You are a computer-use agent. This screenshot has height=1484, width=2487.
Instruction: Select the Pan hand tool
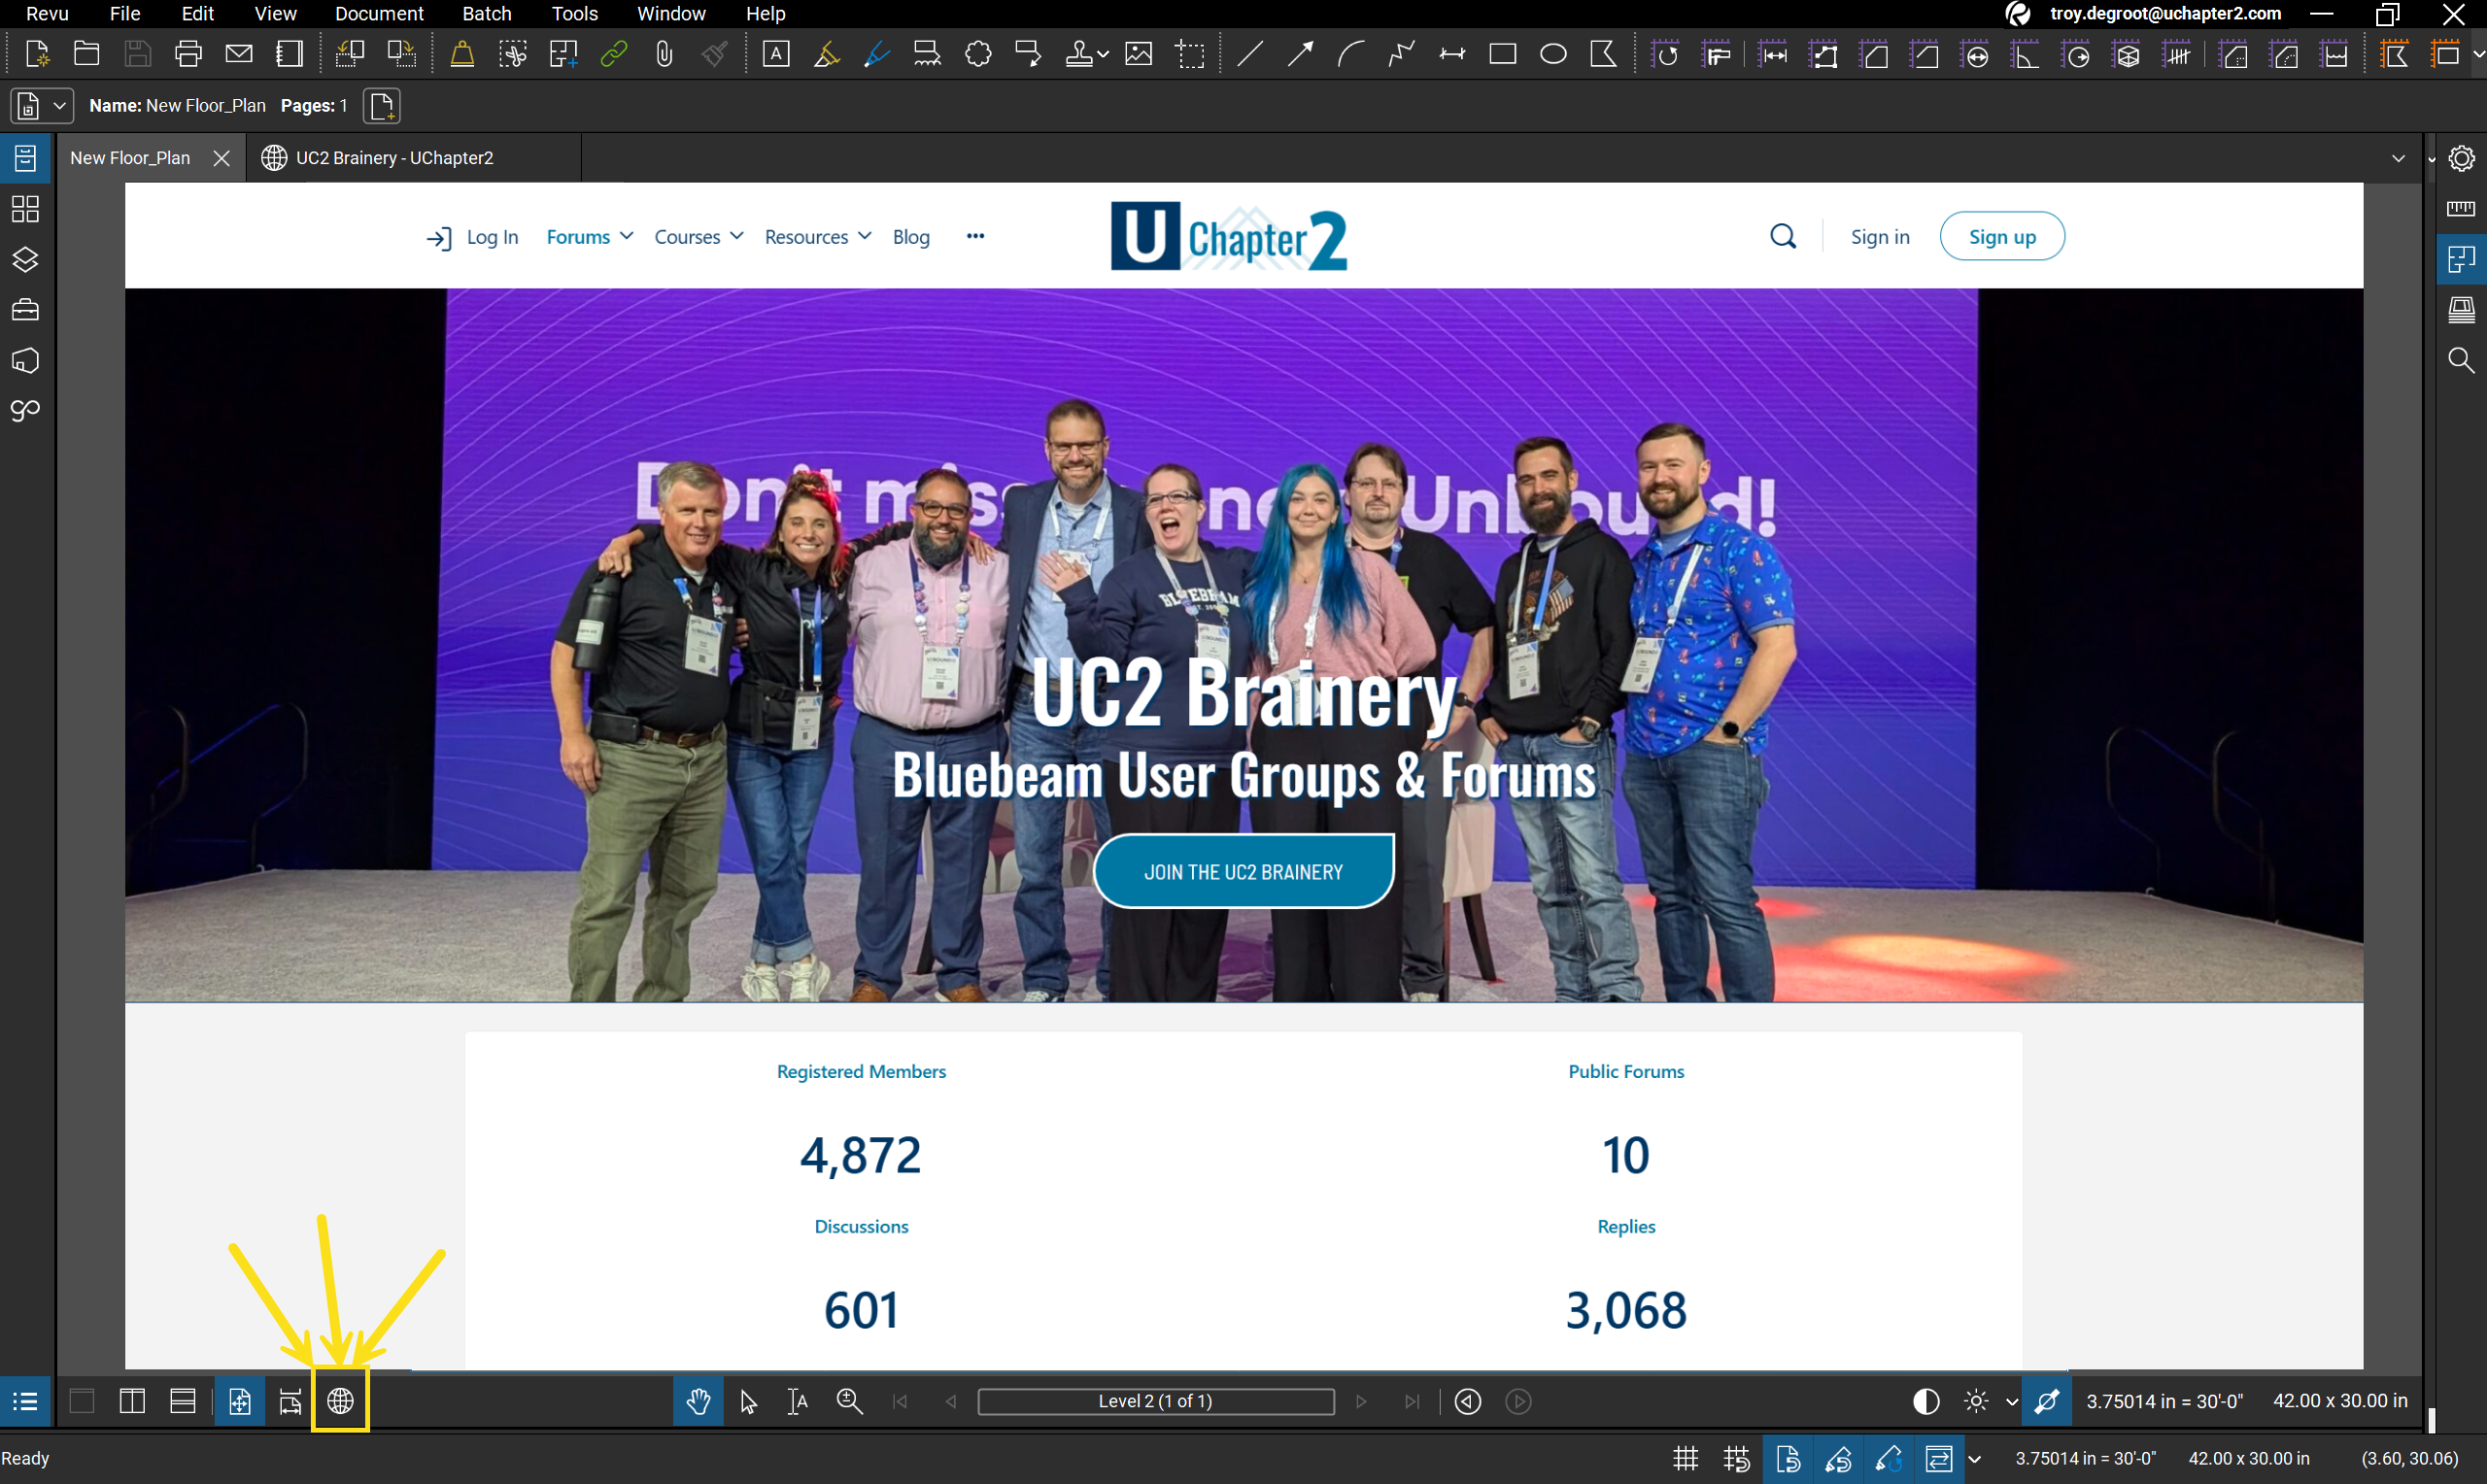698,1401
